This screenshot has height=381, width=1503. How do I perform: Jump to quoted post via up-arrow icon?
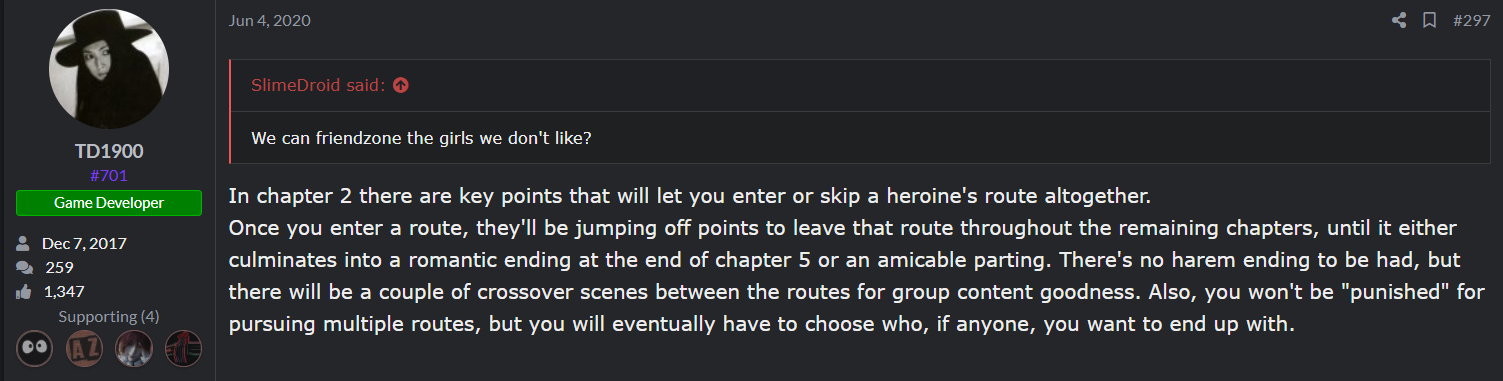click(x=401, y=85)
